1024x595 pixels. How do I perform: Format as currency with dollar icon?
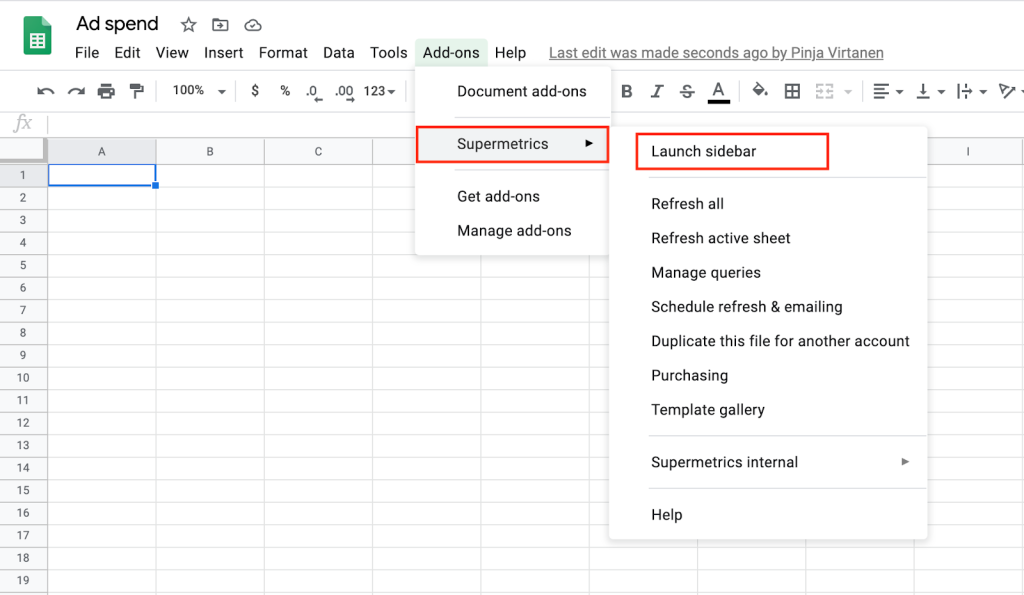255,90
